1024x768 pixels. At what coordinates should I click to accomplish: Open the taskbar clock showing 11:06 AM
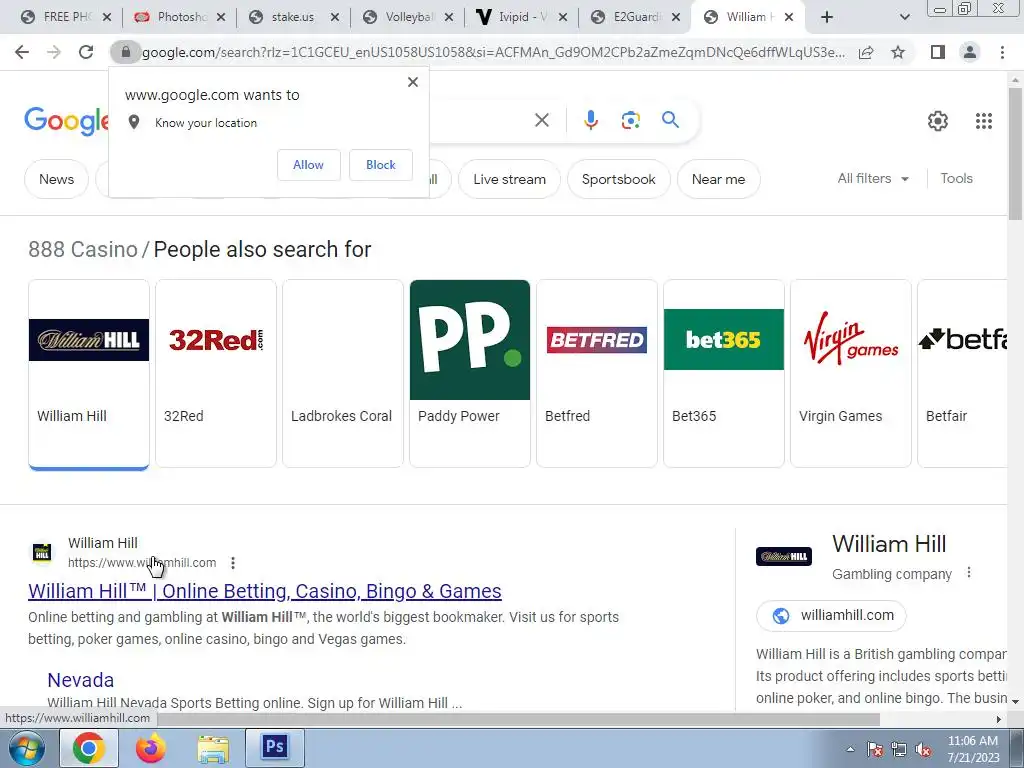click(973, 749)
